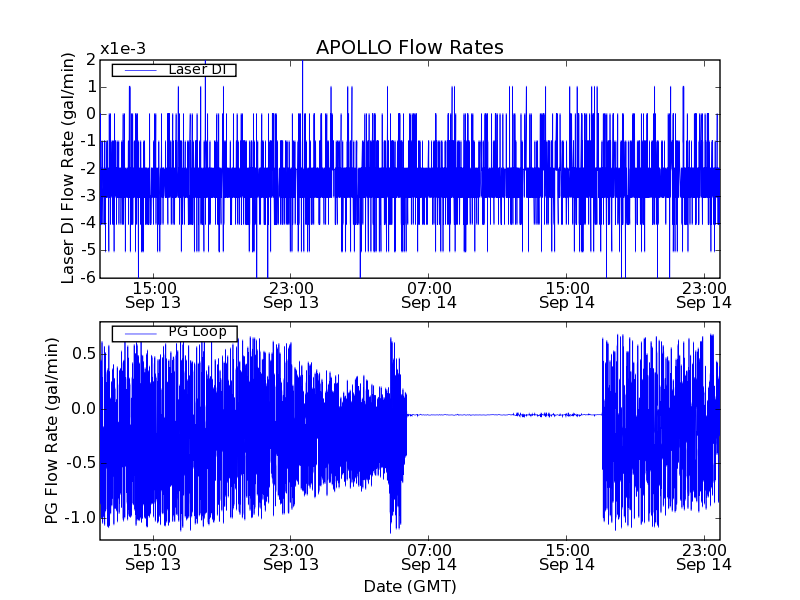This screenshot has width=800, height=600.
Task: Click the bottom chart's 0.5 y-axis tick
Action: (84, 354)
